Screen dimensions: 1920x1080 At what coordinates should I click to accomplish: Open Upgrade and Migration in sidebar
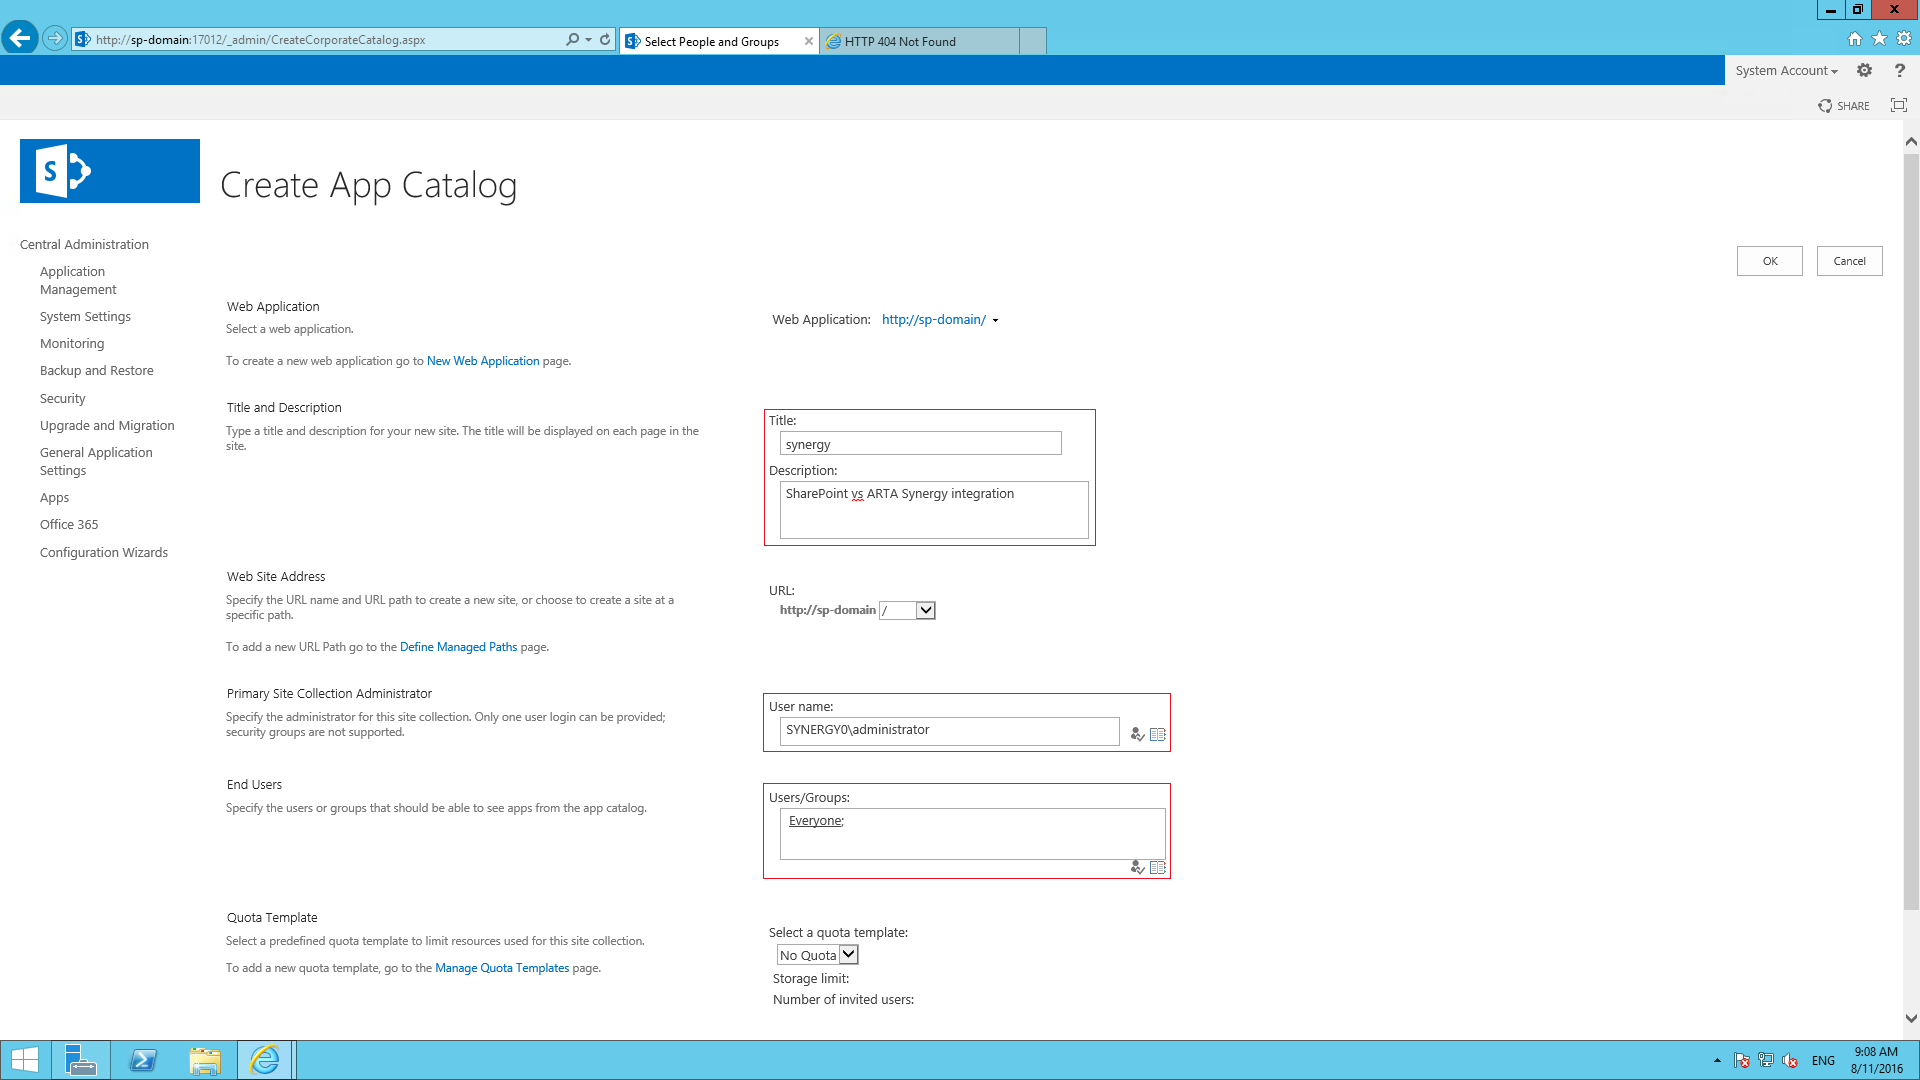tap(107, 425)
